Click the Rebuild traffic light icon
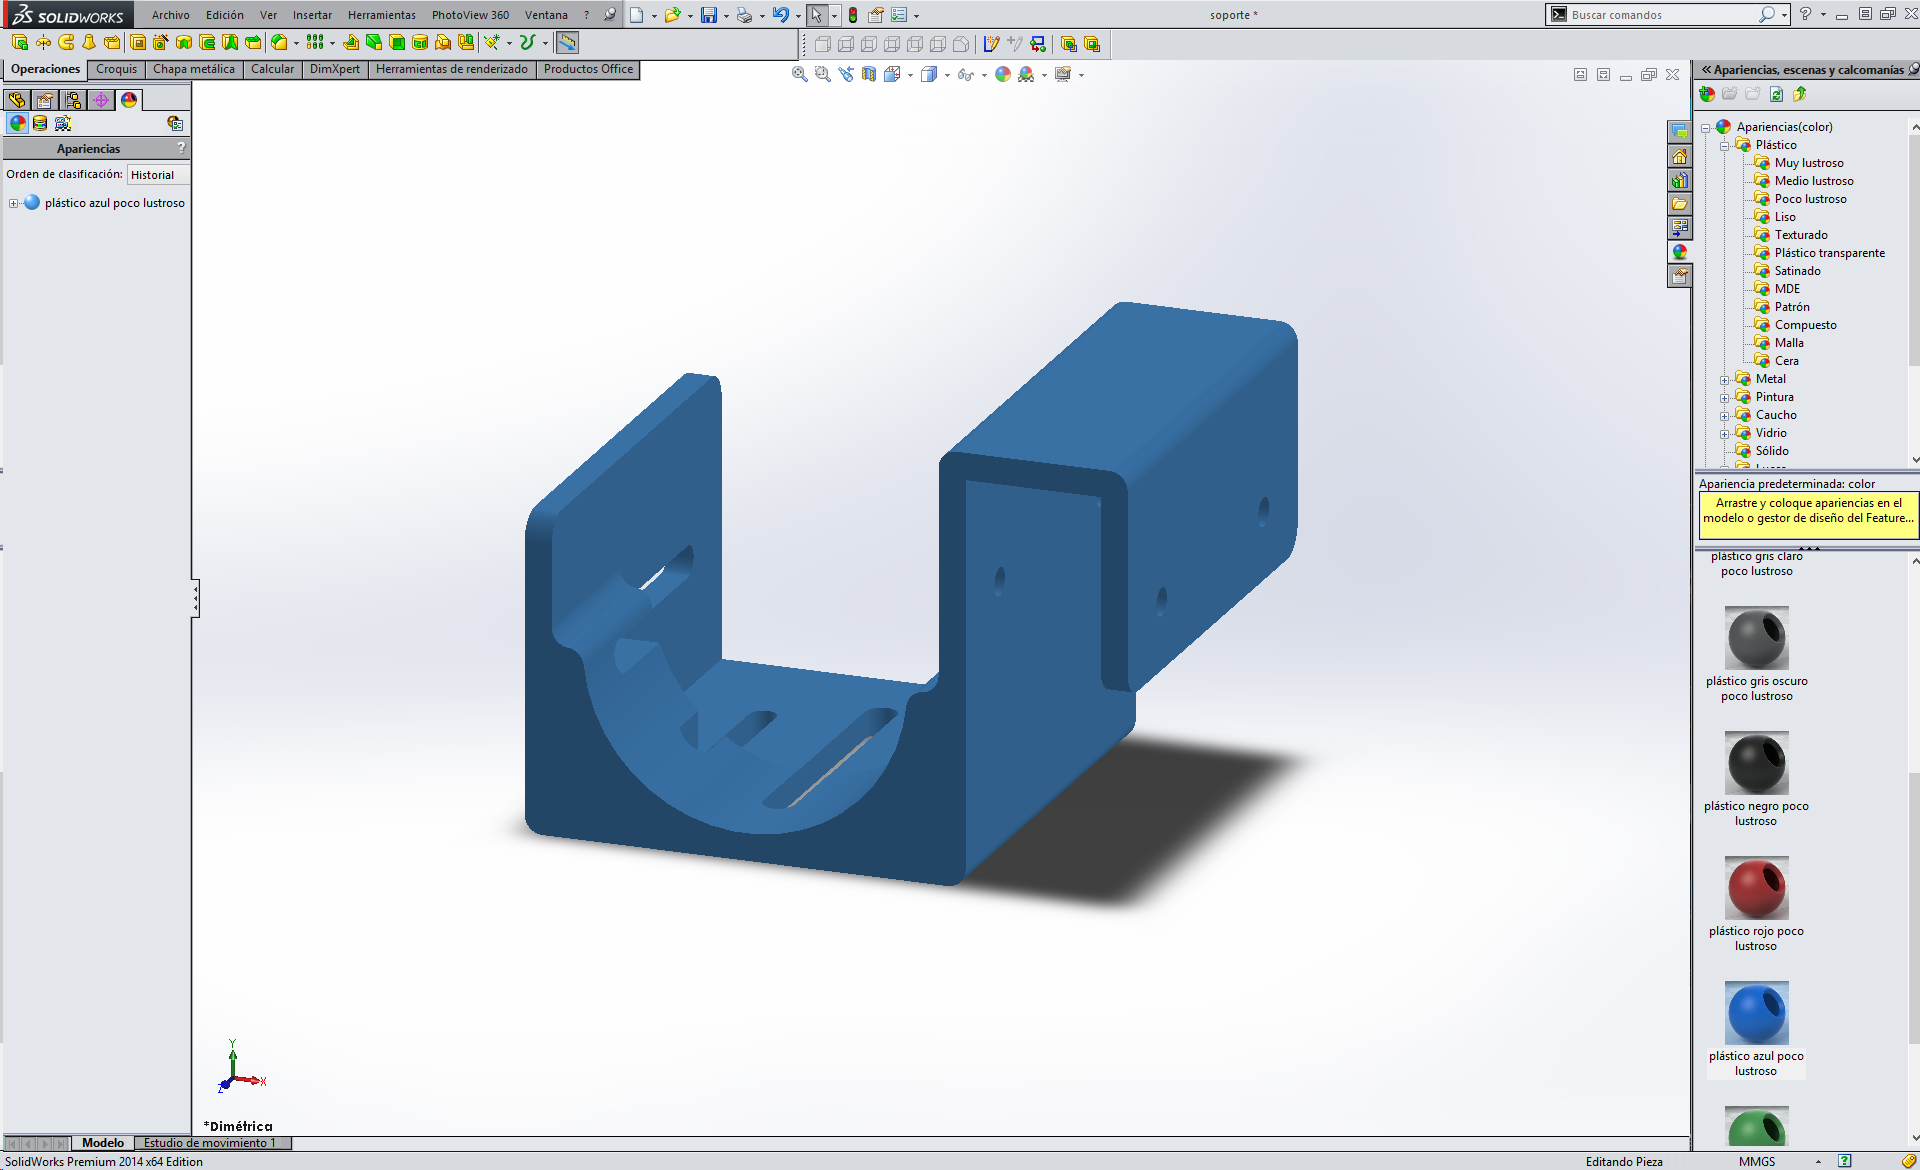 click(x=853, y=15)
